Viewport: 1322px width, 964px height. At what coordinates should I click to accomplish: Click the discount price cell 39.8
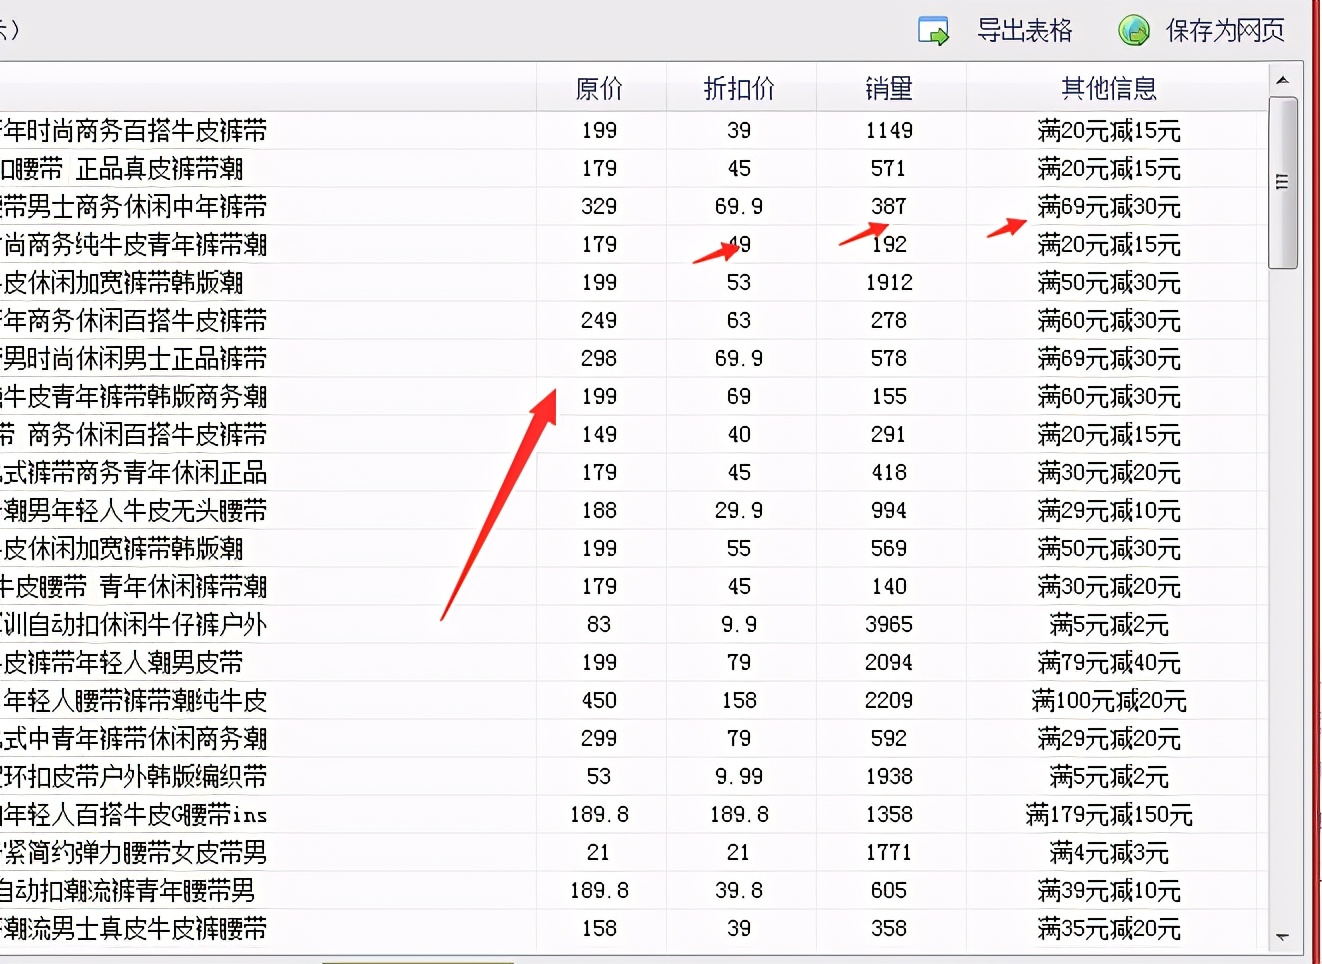740,891
